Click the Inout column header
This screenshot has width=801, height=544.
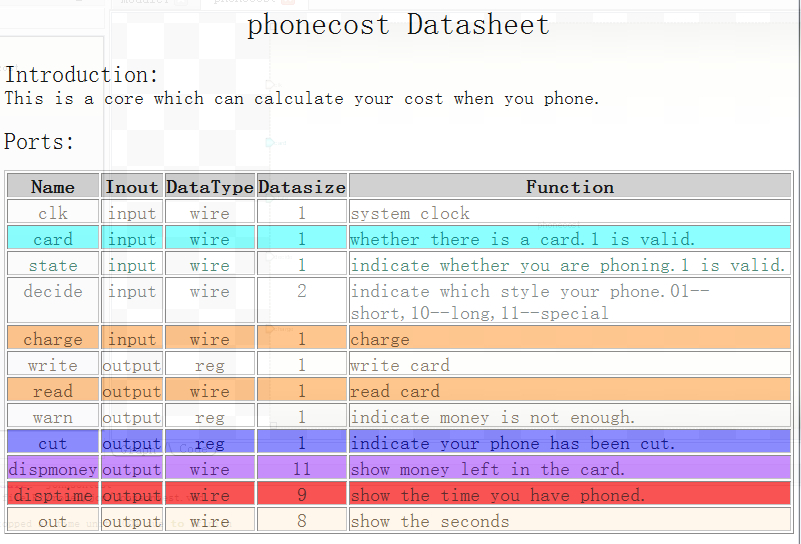(132, 186)
